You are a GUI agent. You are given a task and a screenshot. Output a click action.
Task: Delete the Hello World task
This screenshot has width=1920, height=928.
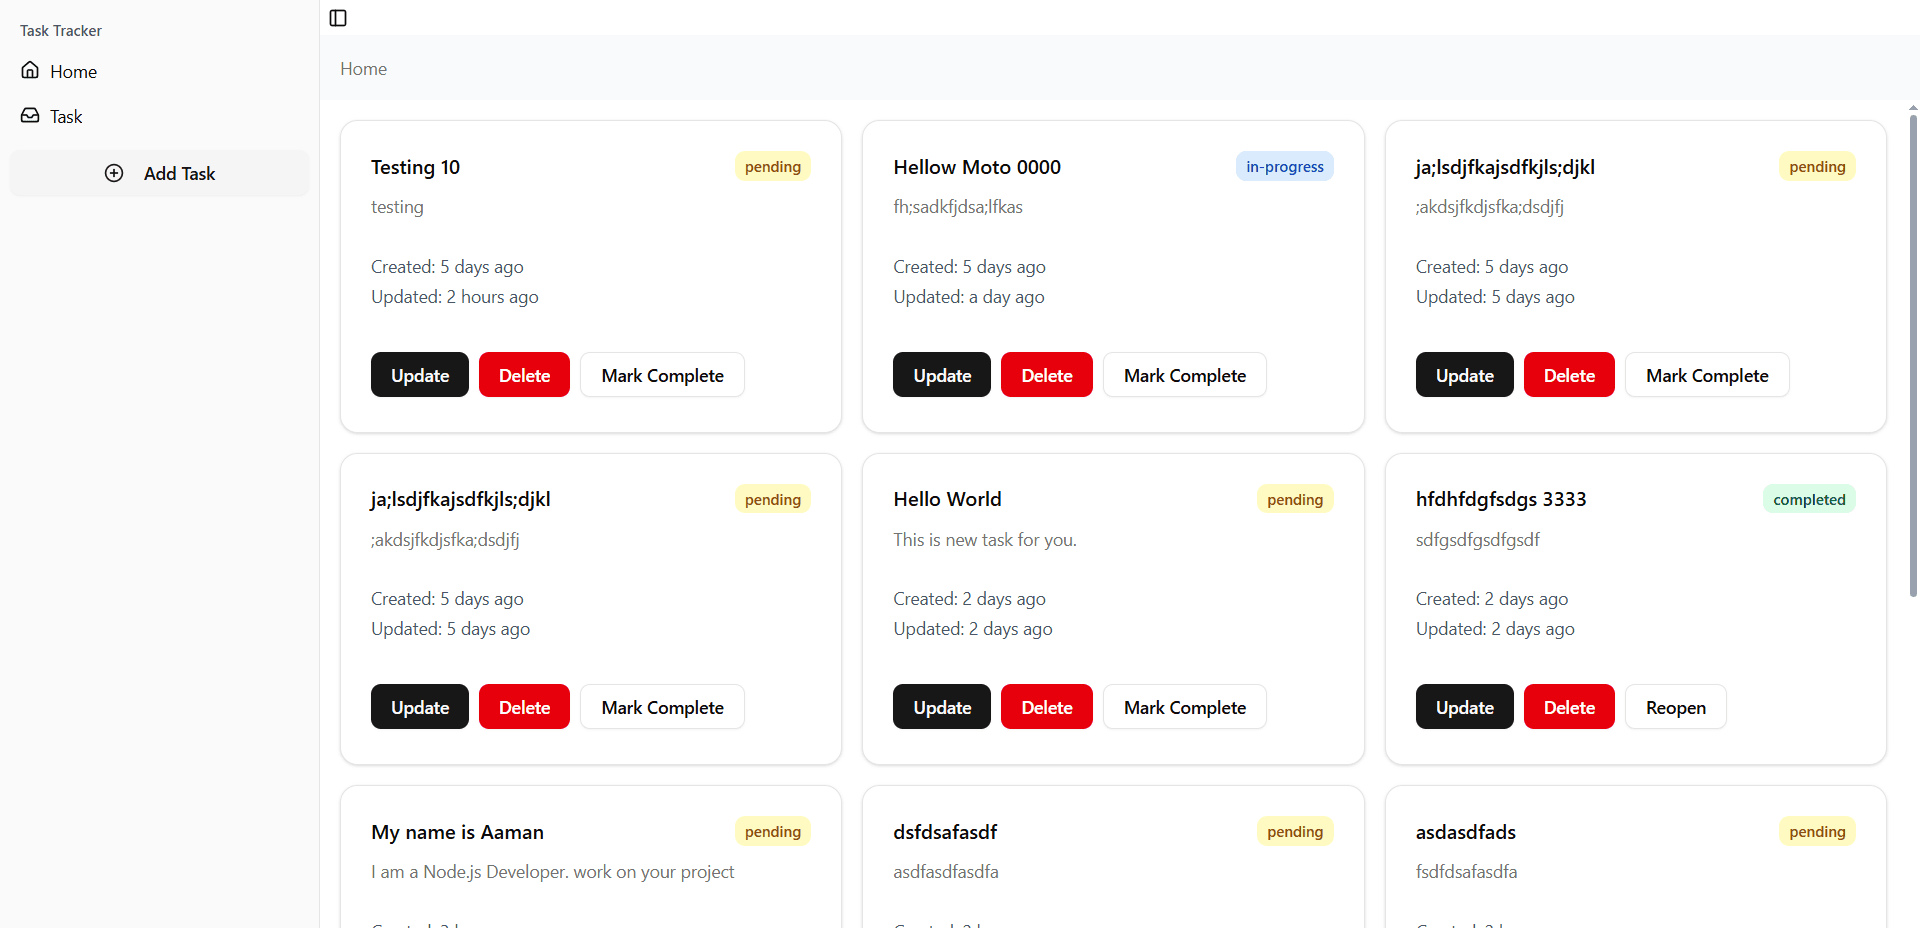pyautogui.click(x=1047, y=707)
